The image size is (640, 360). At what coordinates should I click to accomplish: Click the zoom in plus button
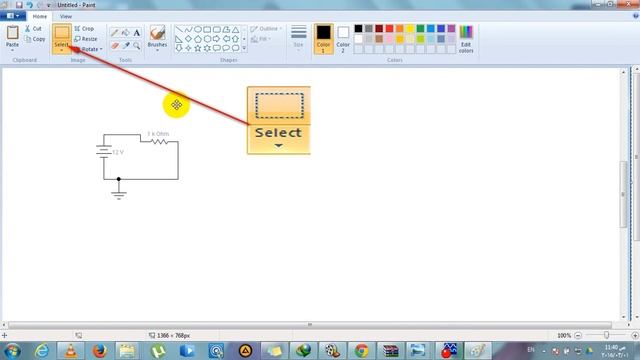(x=635, y=336)
